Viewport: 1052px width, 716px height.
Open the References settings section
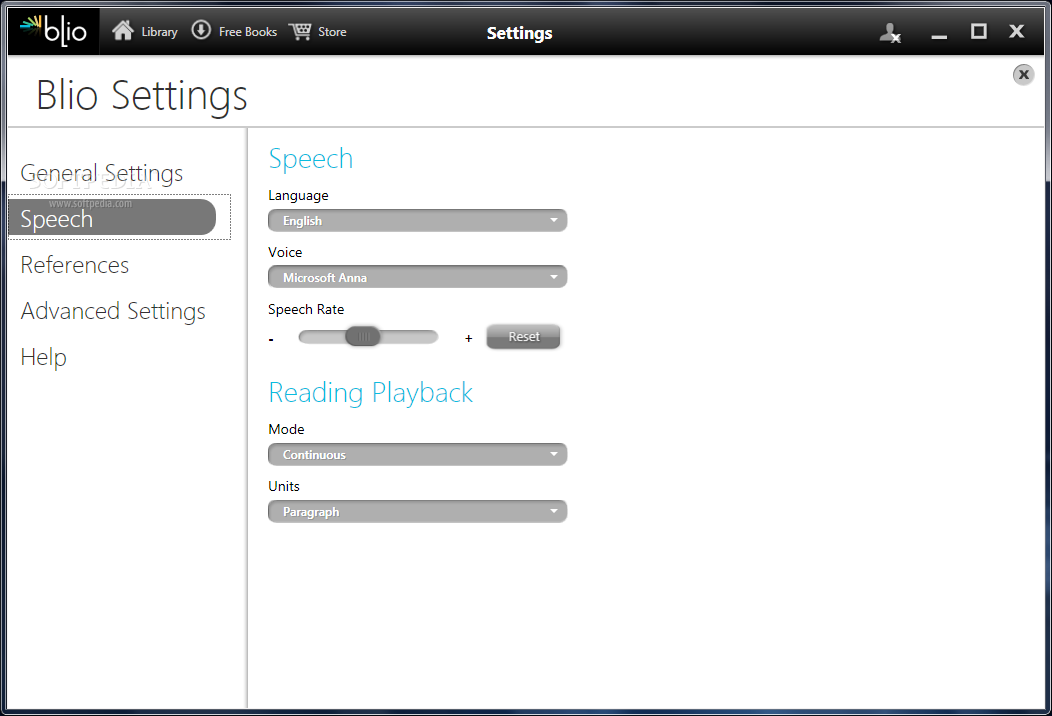[74, 265]
